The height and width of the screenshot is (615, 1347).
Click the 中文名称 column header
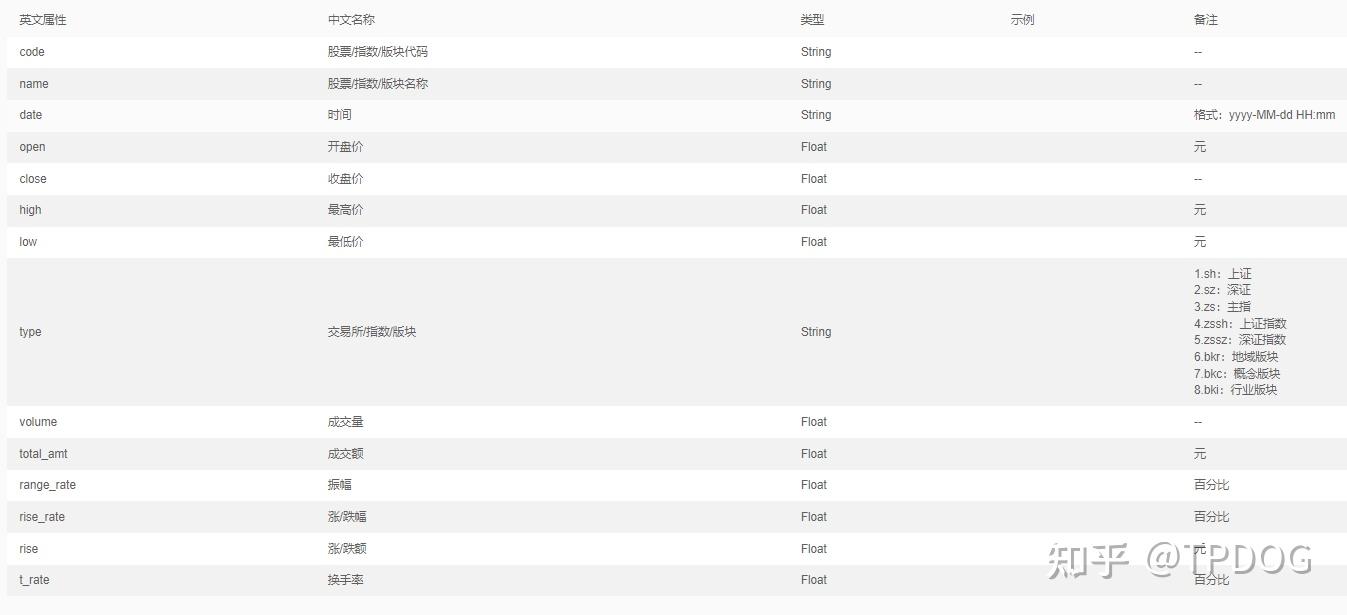[x=351, y=20]
